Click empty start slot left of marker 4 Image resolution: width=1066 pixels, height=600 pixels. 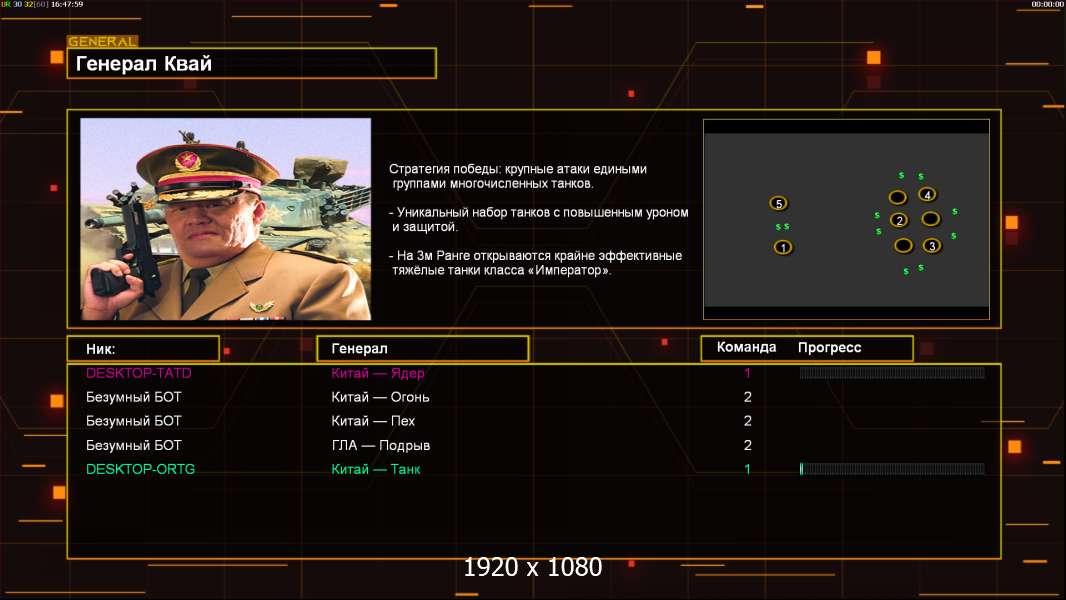point(897,197)
